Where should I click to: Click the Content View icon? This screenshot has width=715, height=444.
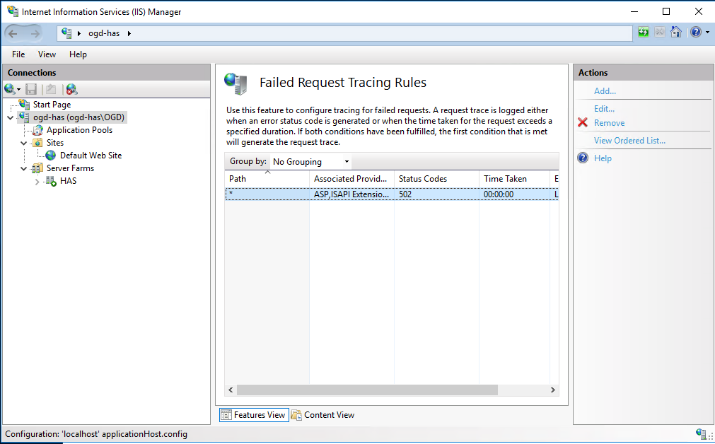point(296,415)
